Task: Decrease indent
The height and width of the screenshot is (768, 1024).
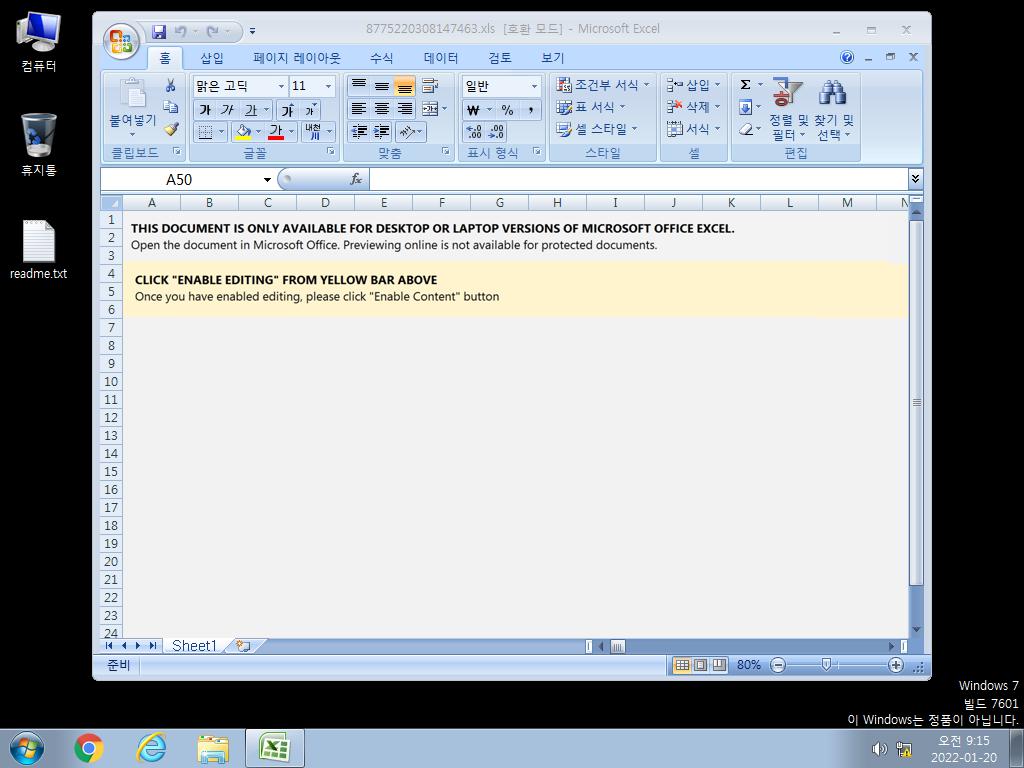Action: (x=359, y=132)
